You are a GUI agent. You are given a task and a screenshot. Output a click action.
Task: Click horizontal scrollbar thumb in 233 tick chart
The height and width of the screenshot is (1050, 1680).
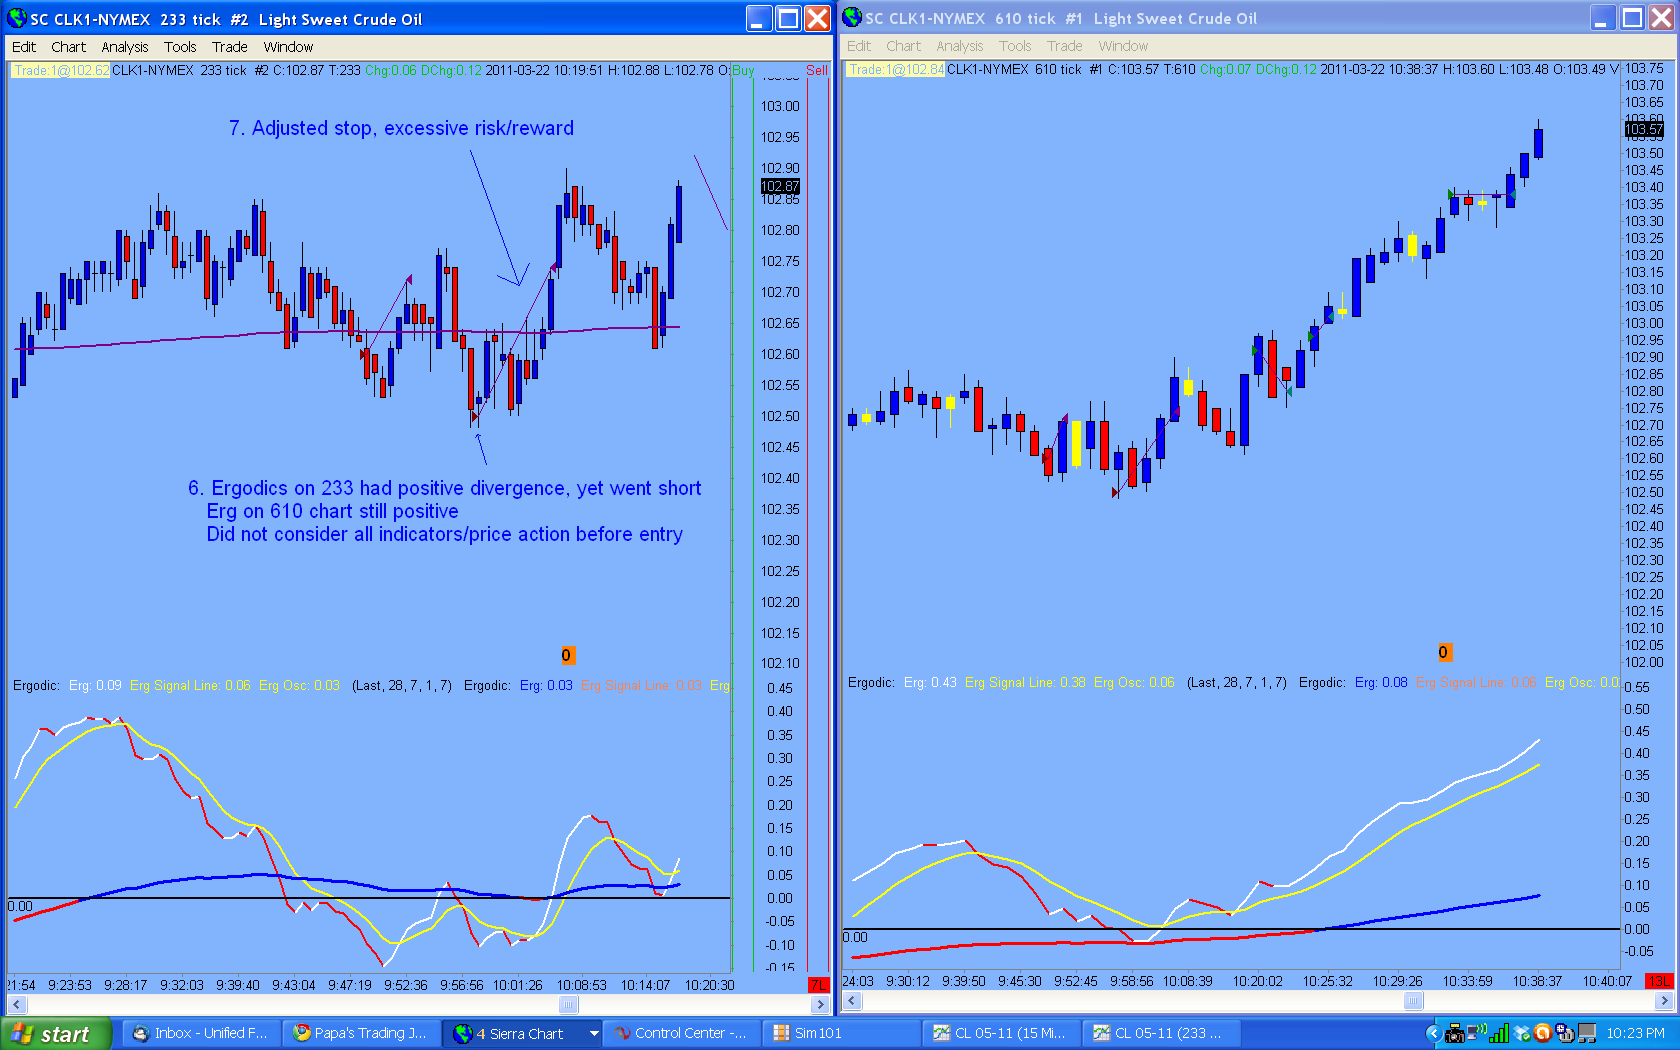568,1004
